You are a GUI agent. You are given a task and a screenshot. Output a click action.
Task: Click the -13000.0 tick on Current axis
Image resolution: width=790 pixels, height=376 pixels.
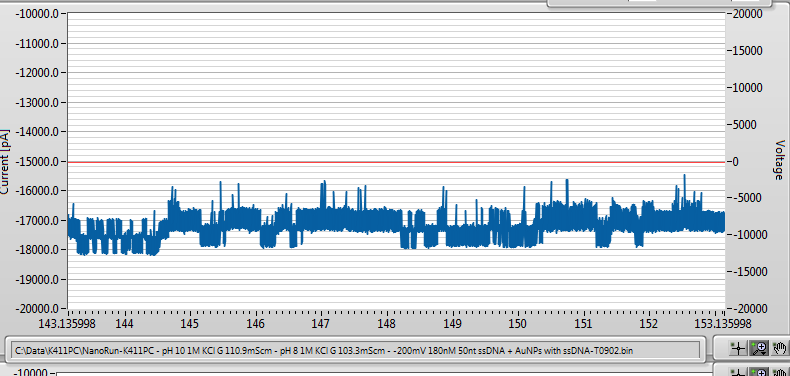[38, 102]
